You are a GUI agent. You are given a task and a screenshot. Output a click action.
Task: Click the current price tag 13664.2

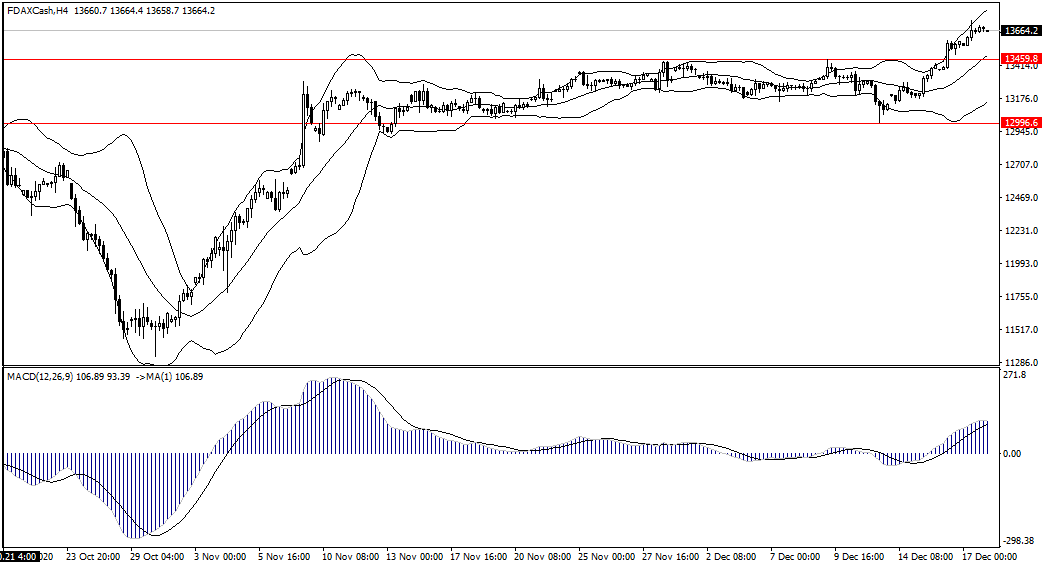pos(1021,31)
